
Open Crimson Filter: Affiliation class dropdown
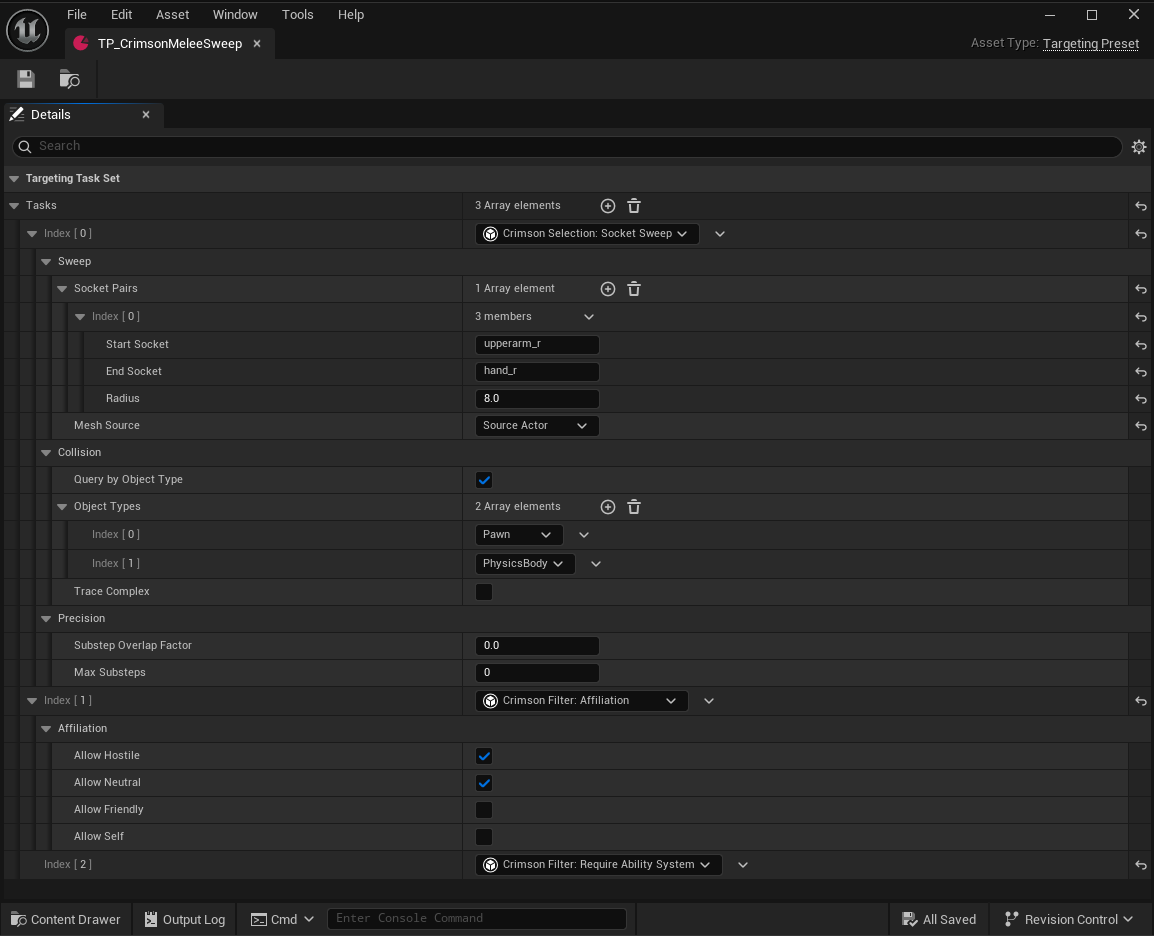pyautogui.click(x=581, y=701)
